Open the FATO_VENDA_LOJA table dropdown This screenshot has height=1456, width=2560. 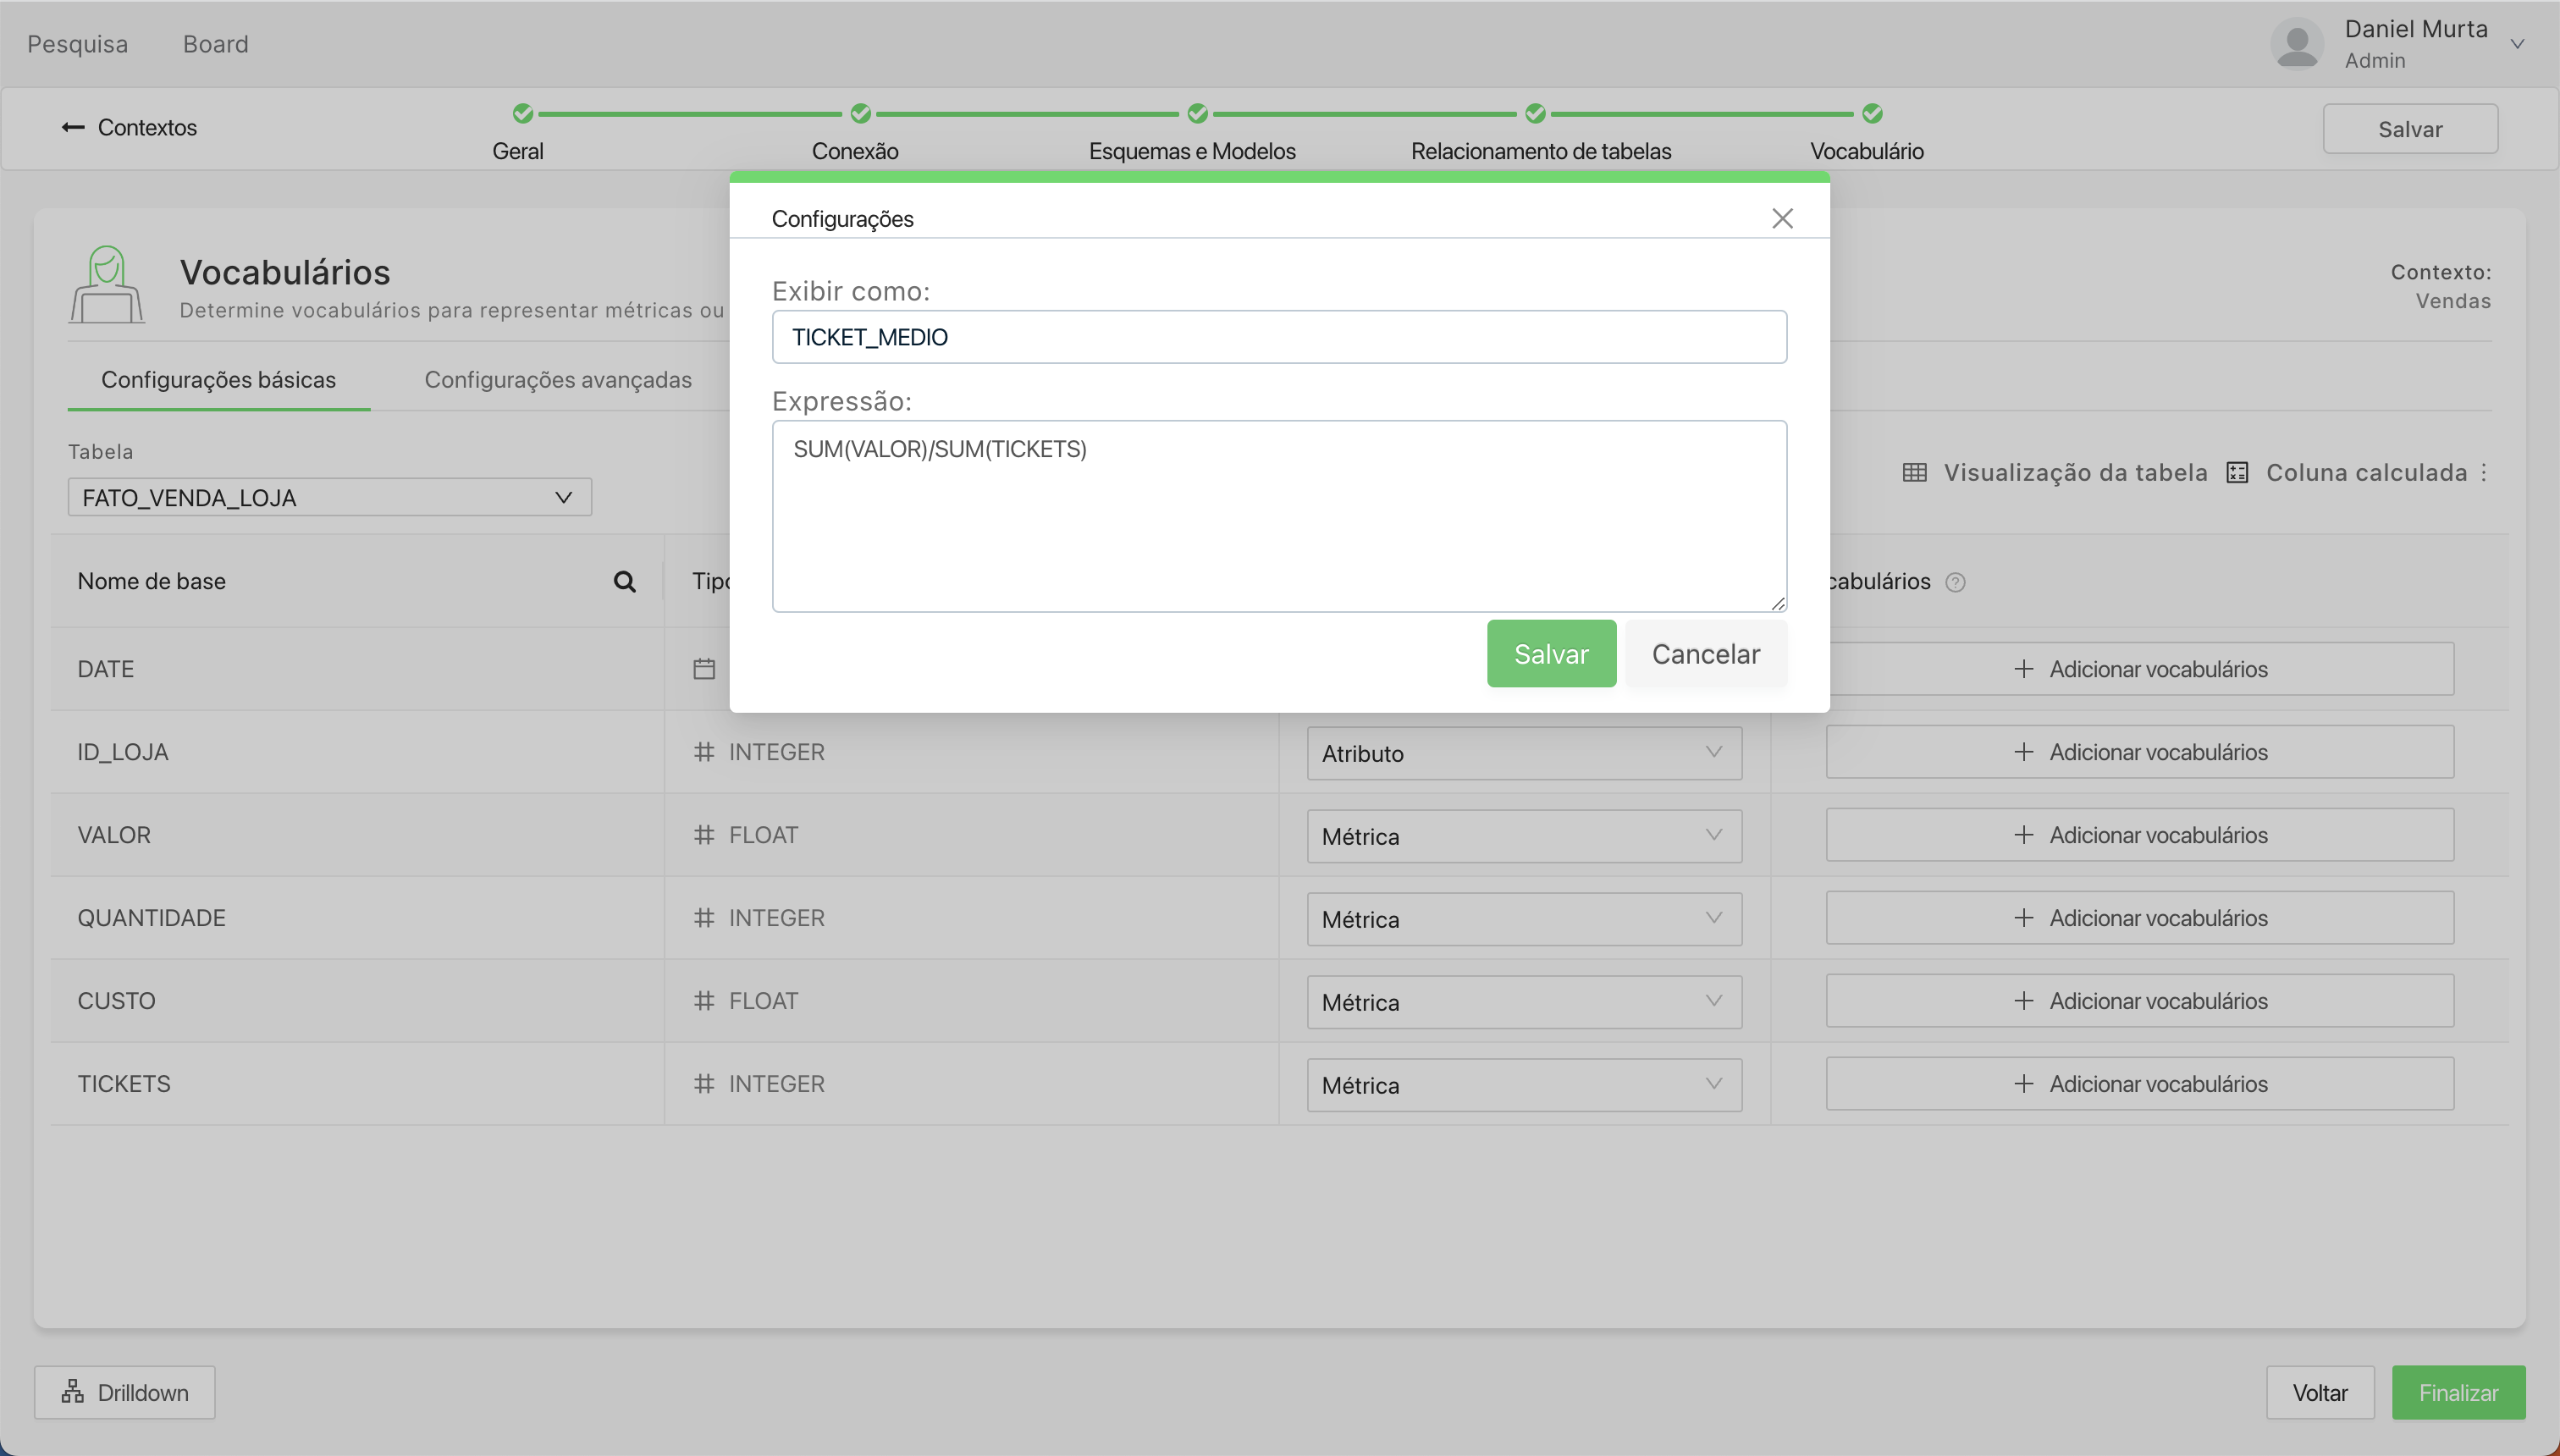pos(329,497)
